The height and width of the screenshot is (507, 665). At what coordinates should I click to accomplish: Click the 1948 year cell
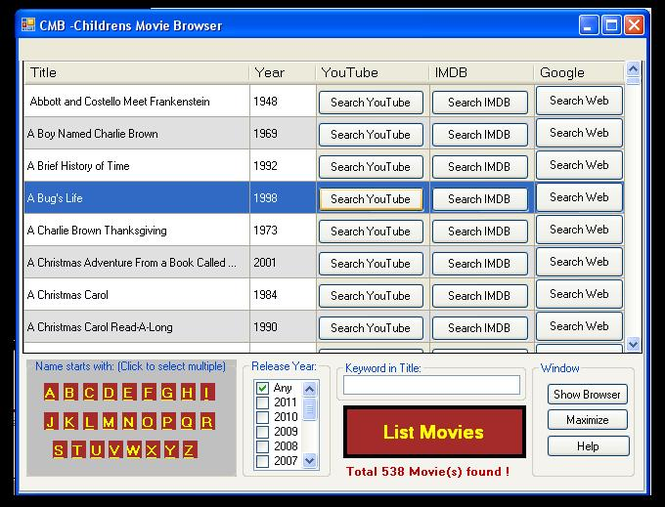point(283,101)
